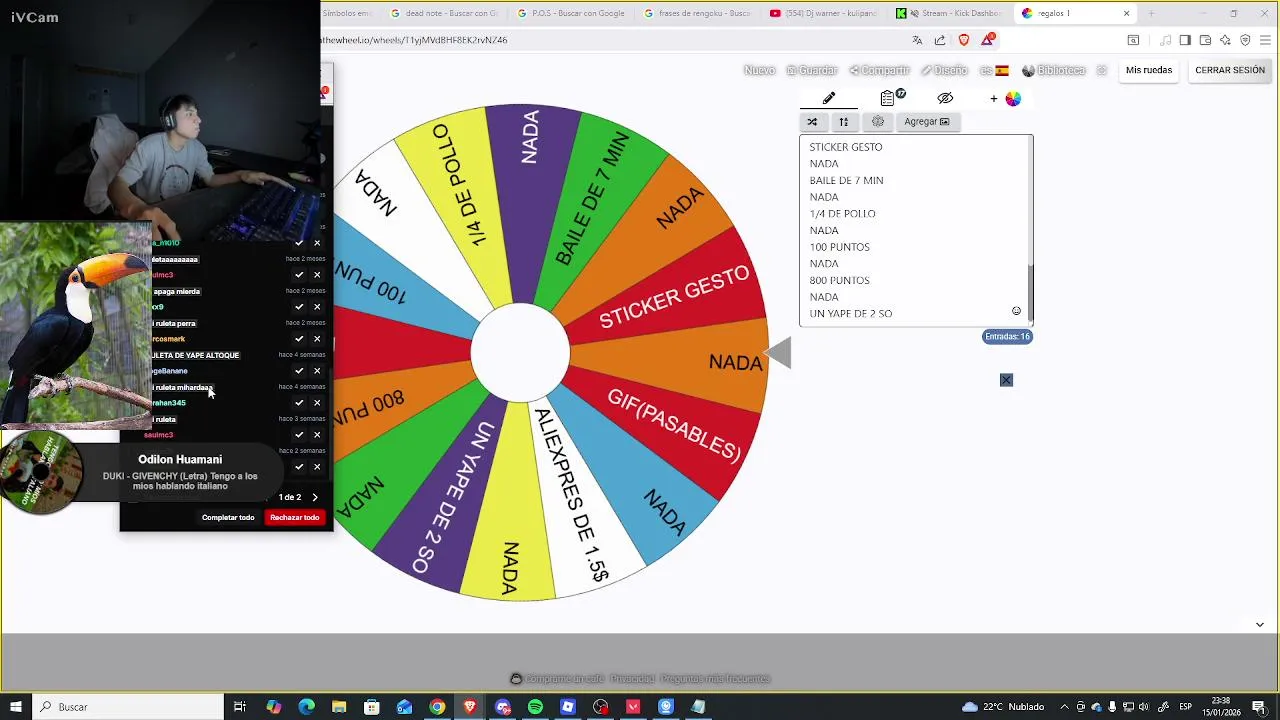The height and width of the screenshot is (720, 1280).
Task: Click the share icon in address bar
Action: coord(940,40)
